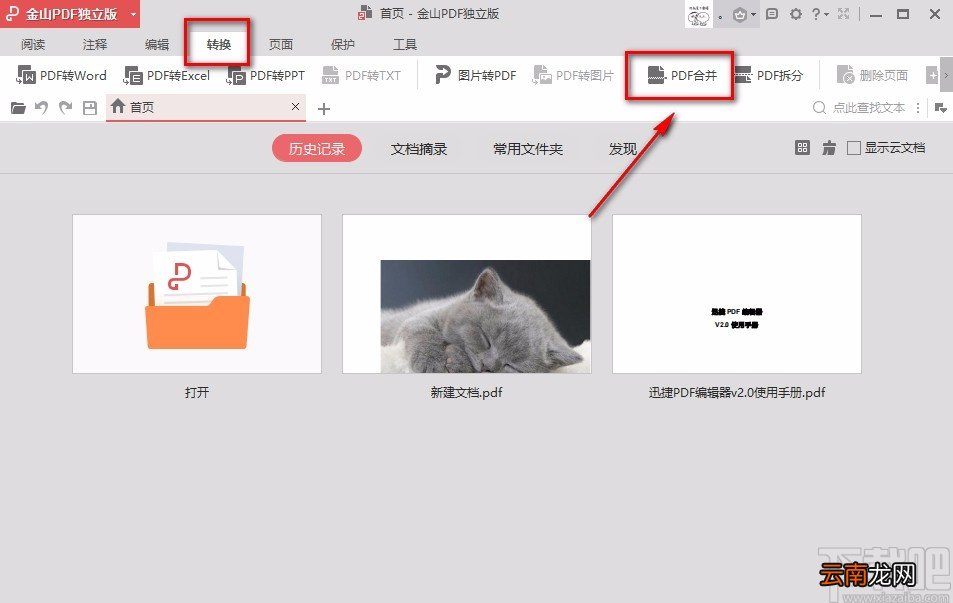This screenshot has height=603, width=953.
Task: Open the 注释 ribbon tab
Action: [95, 44]
